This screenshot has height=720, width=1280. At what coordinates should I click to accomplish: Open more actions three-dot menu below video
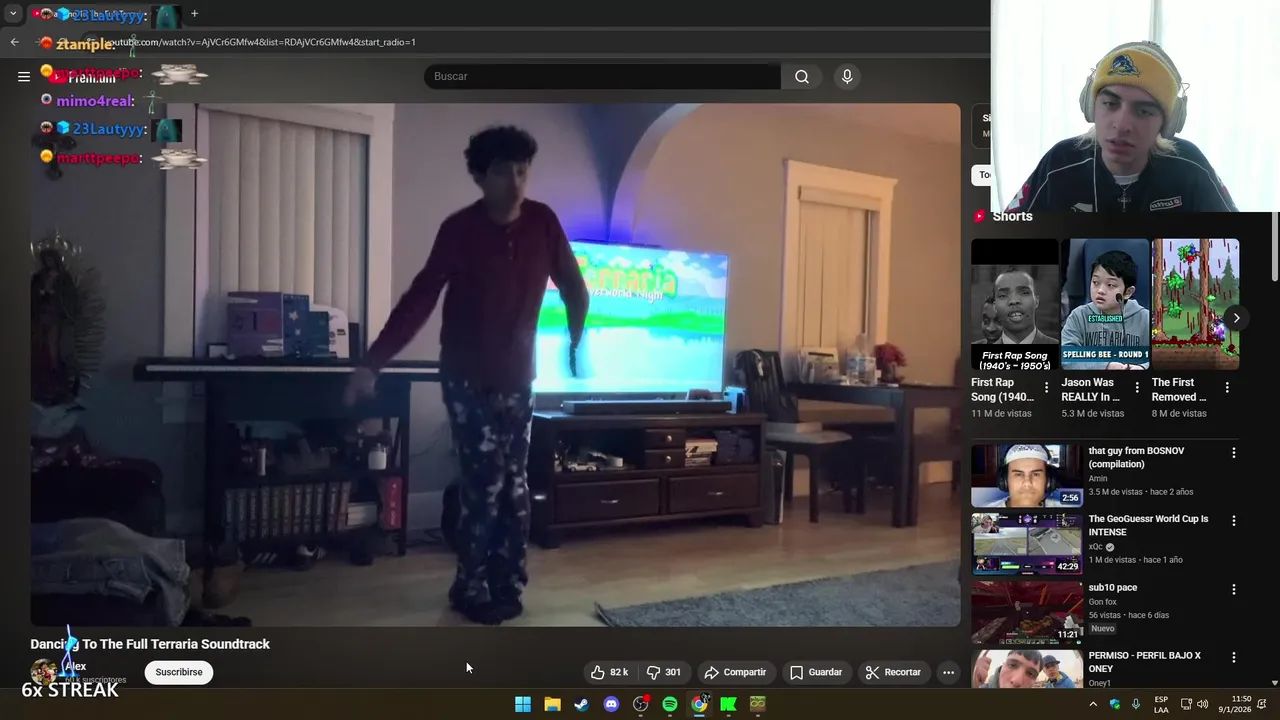coord(948,672)
